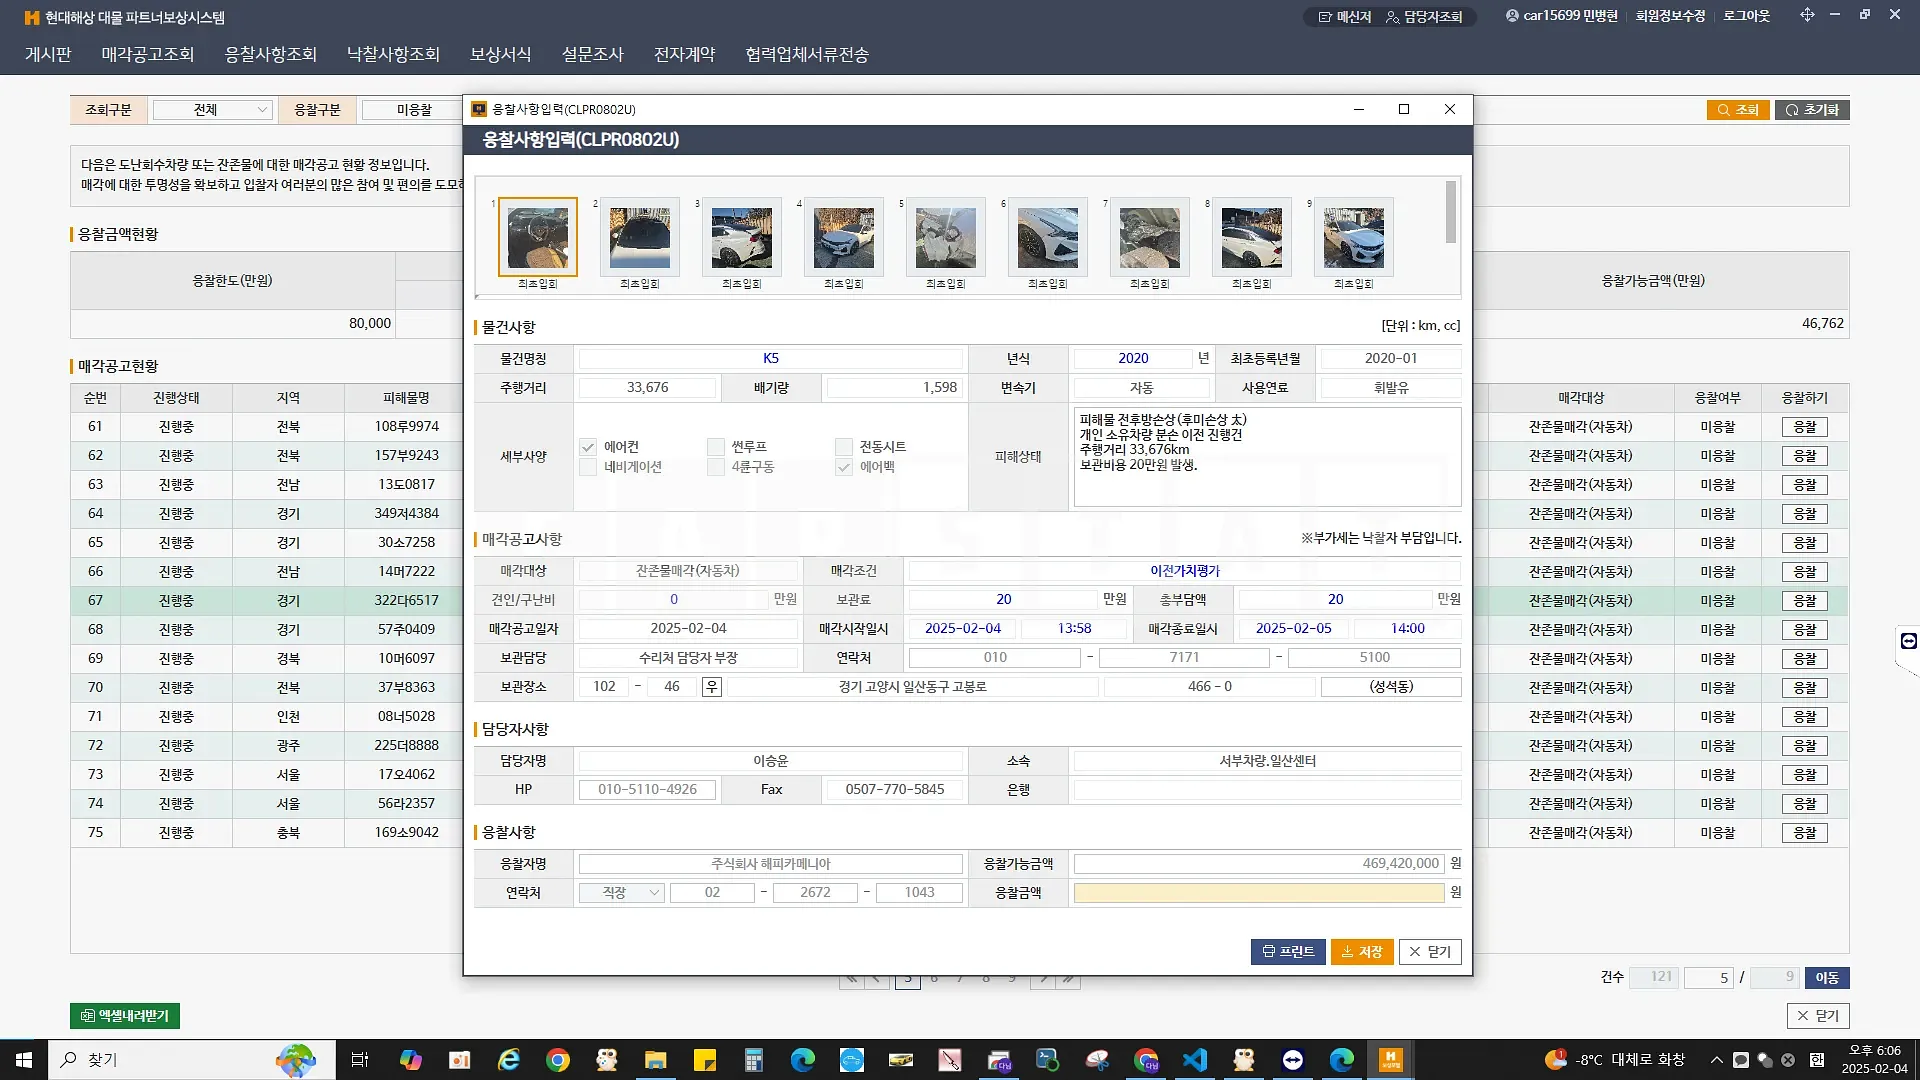This screenshot has width=1920, height=1080.
Task: Click the 저장 save button in dialog
Action: [x=1362, y=952]
